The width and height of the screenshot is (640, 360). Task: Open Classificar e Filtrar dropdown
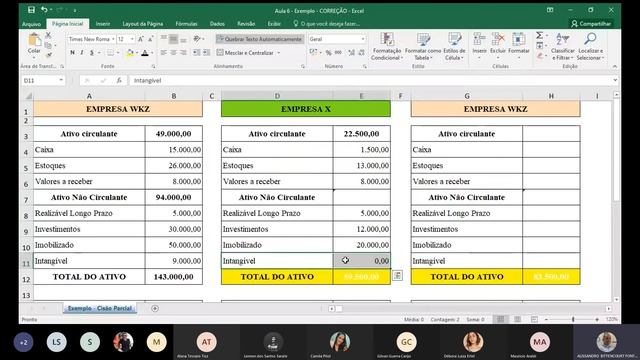(562, 46)
